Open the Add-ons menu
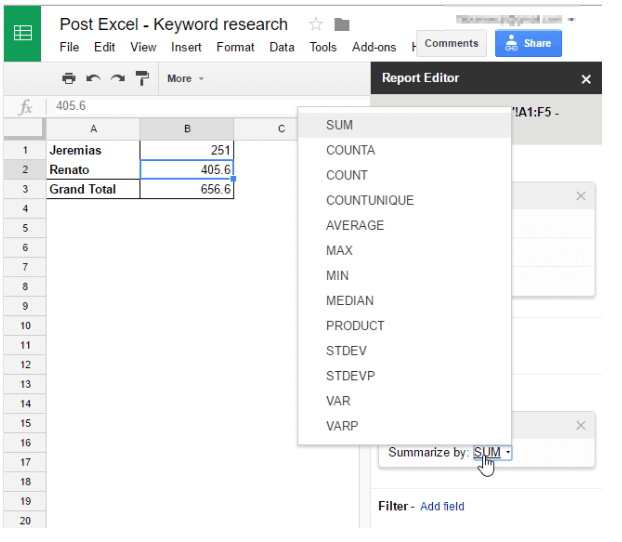622x542 pixels. coord(374,47)
